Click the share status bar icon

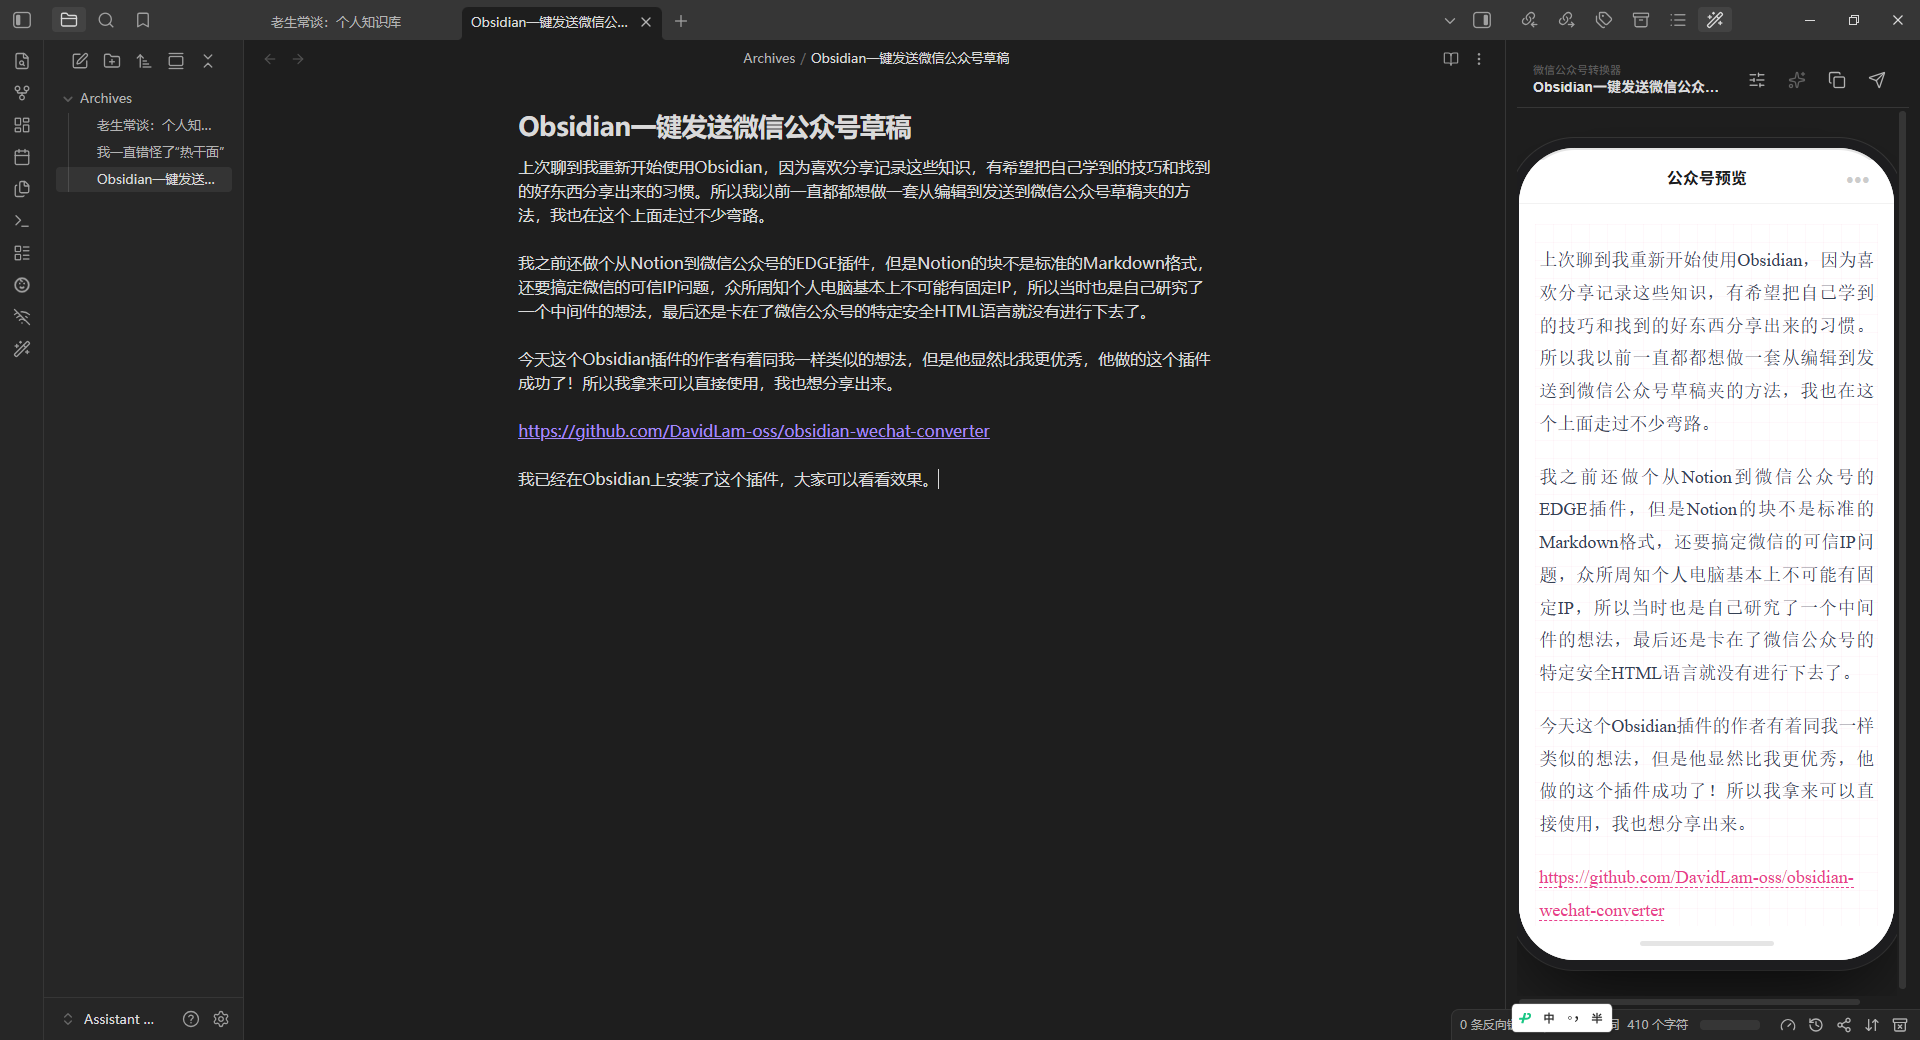tap(1844, 1025)
